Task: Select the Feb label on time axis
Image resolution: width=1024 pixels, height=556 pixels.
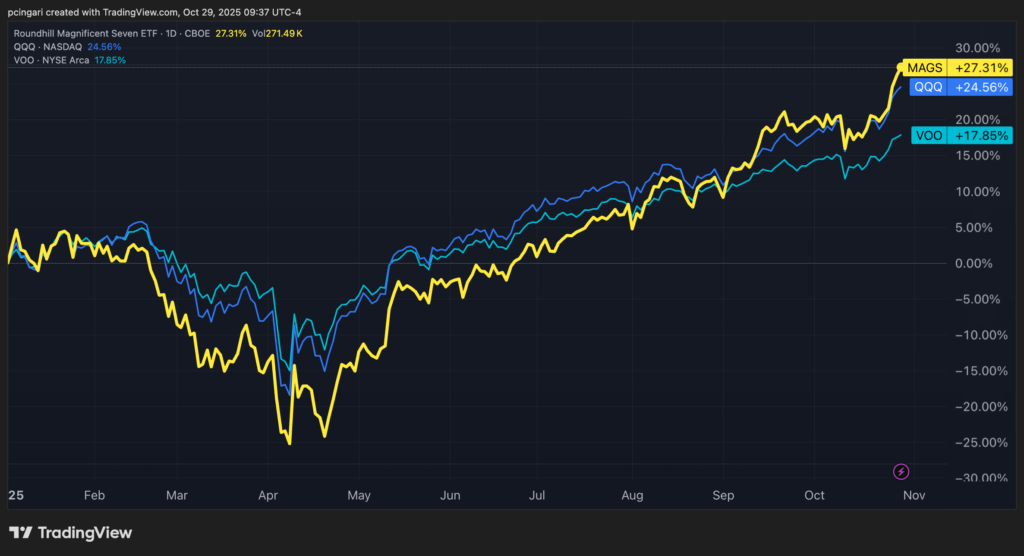Action: [94, 495]
